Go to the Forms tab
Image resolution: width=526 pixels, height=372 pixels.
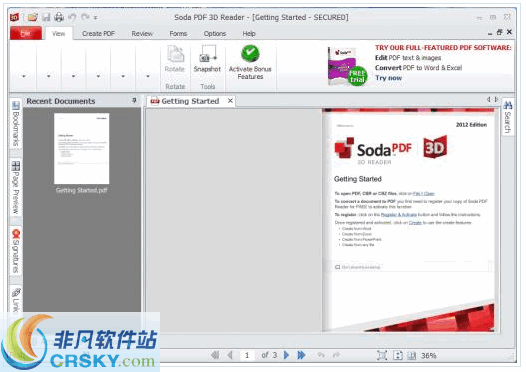(178, 34)
